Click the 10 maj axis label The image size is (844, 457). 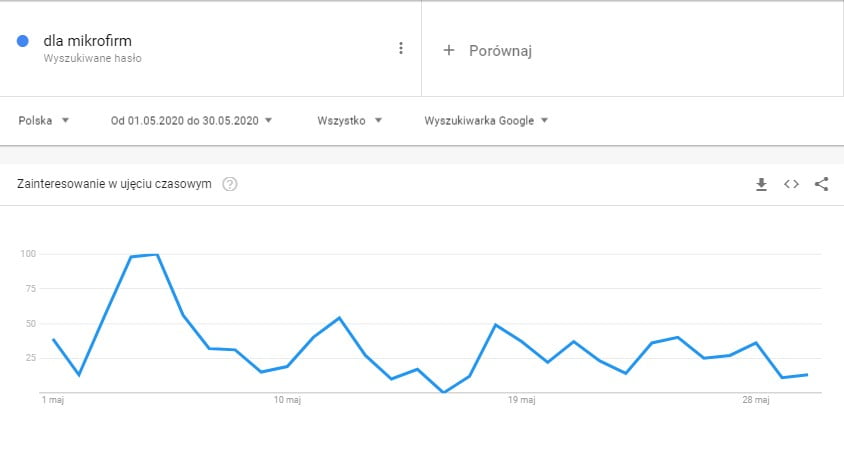click(x=287, y=400)
